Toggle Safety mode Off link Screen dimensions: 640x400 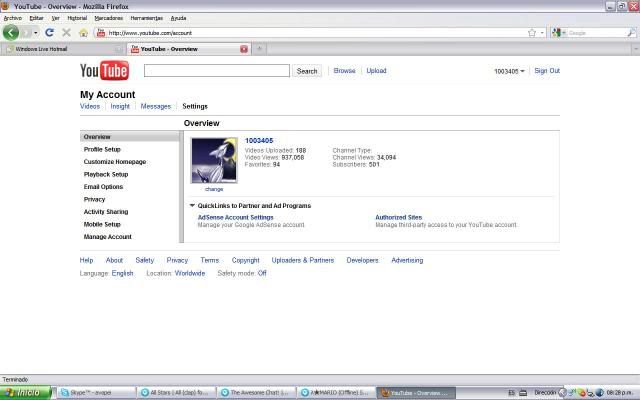coord(262,273)
